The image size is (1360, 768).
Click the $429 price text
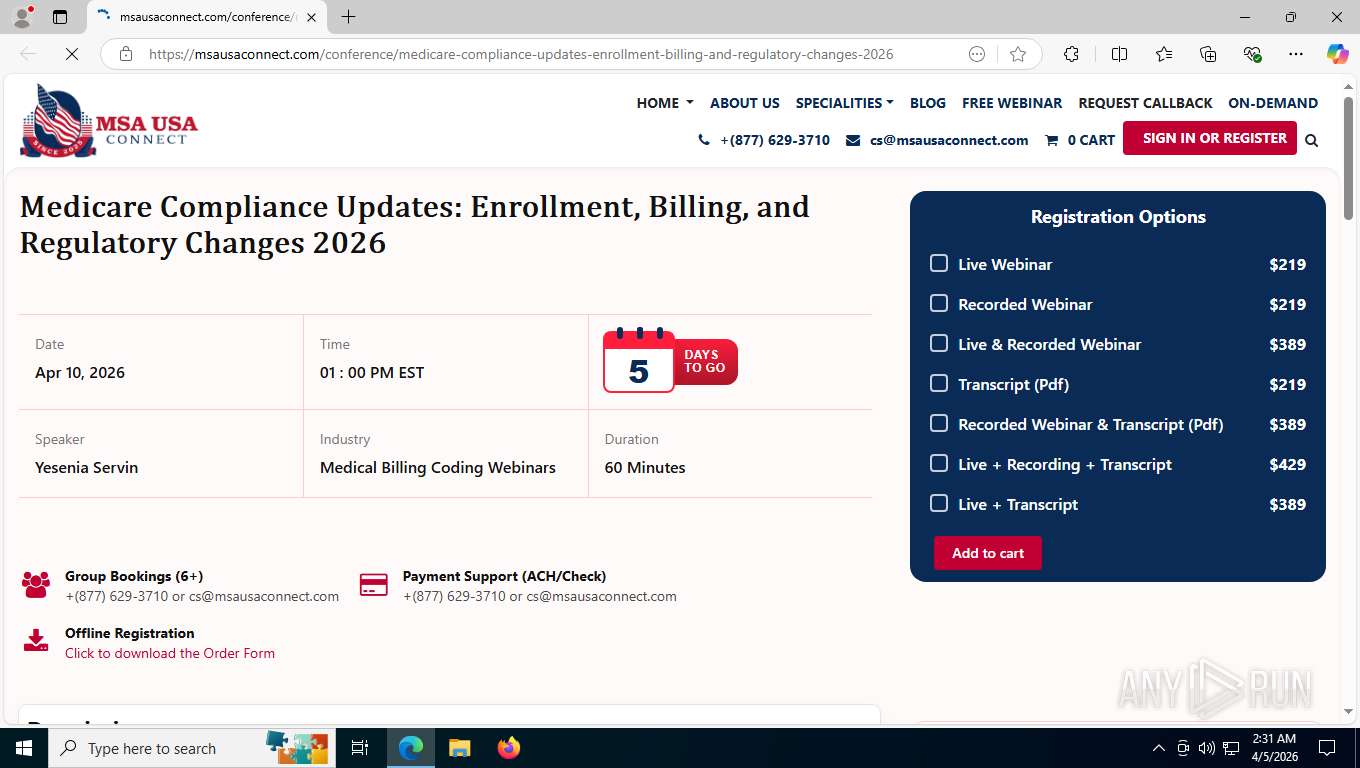[1287, 464]
